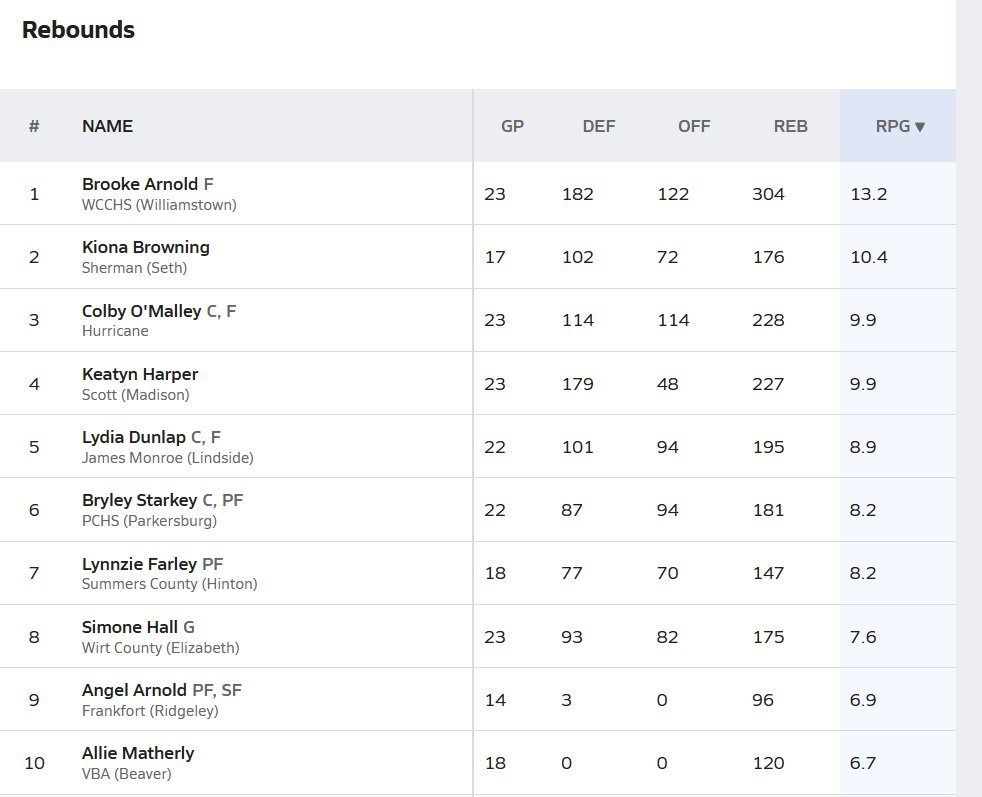Click the NAME column header
This screenshot has height=797, width=982.
click(x=107, y=126)
